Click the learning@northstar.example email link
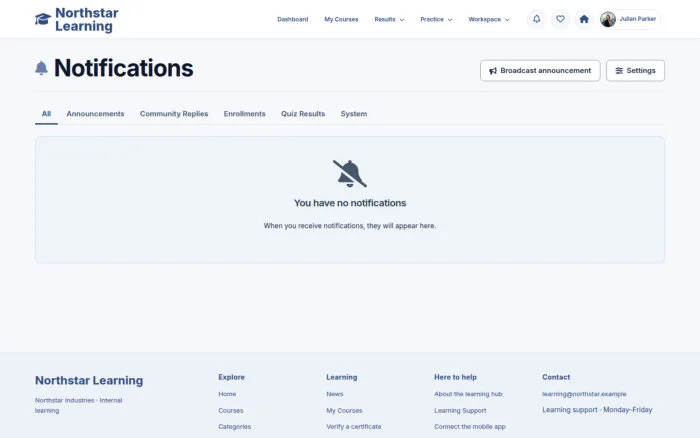This screenshot has height=438, width=700. (584, 394)
